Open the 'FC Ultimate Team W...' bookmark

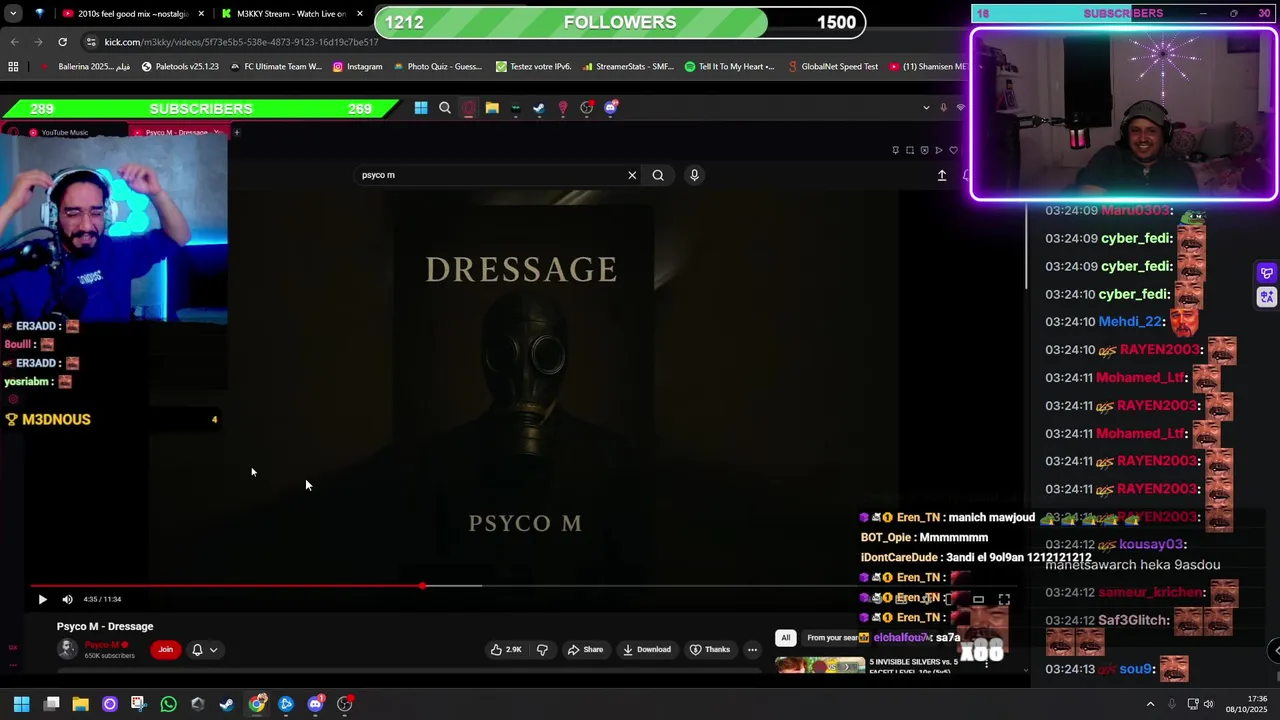(x=275, y=67)
